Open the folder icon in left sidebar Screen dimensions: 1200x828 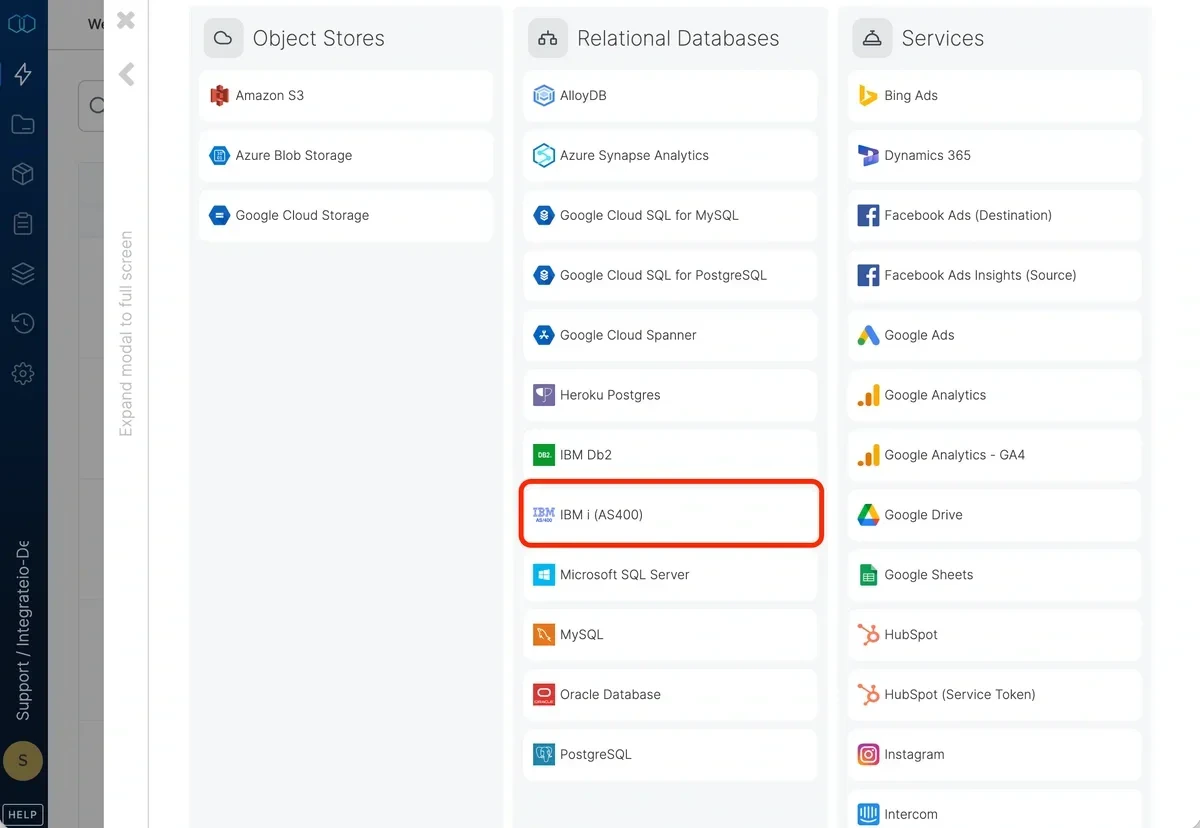tap(23, 125)
